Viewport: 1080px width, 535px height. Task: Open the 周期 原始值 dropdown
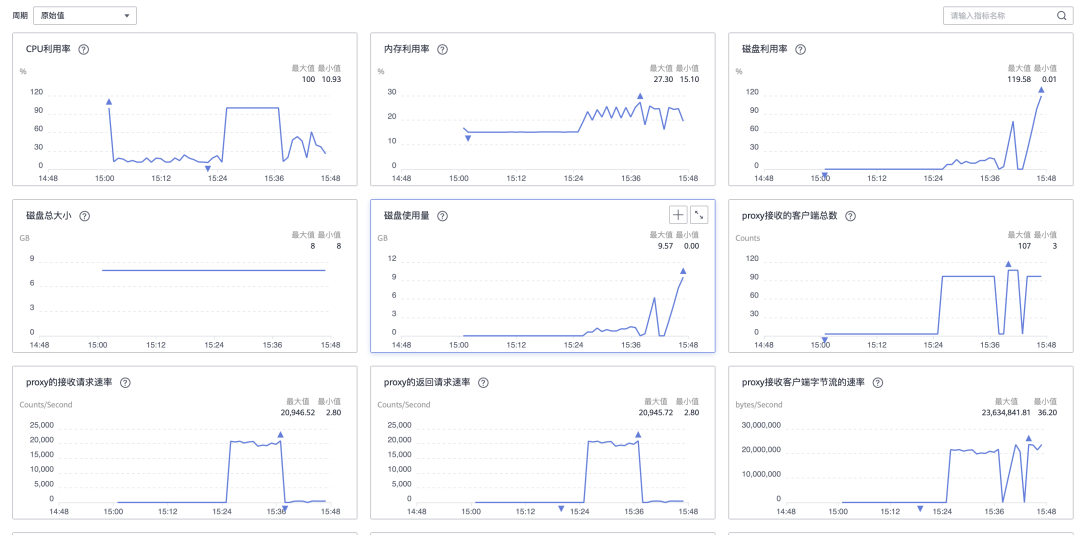pyautogui.click(x=85, y=16)
